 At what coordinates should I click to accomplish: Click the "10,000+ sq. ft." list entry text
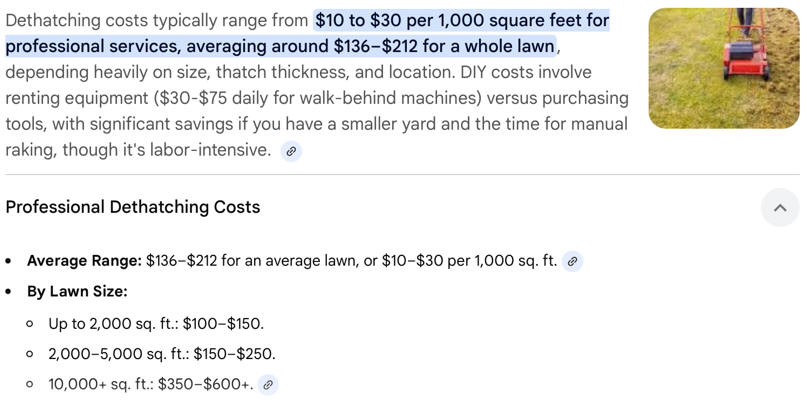[100, 384]
